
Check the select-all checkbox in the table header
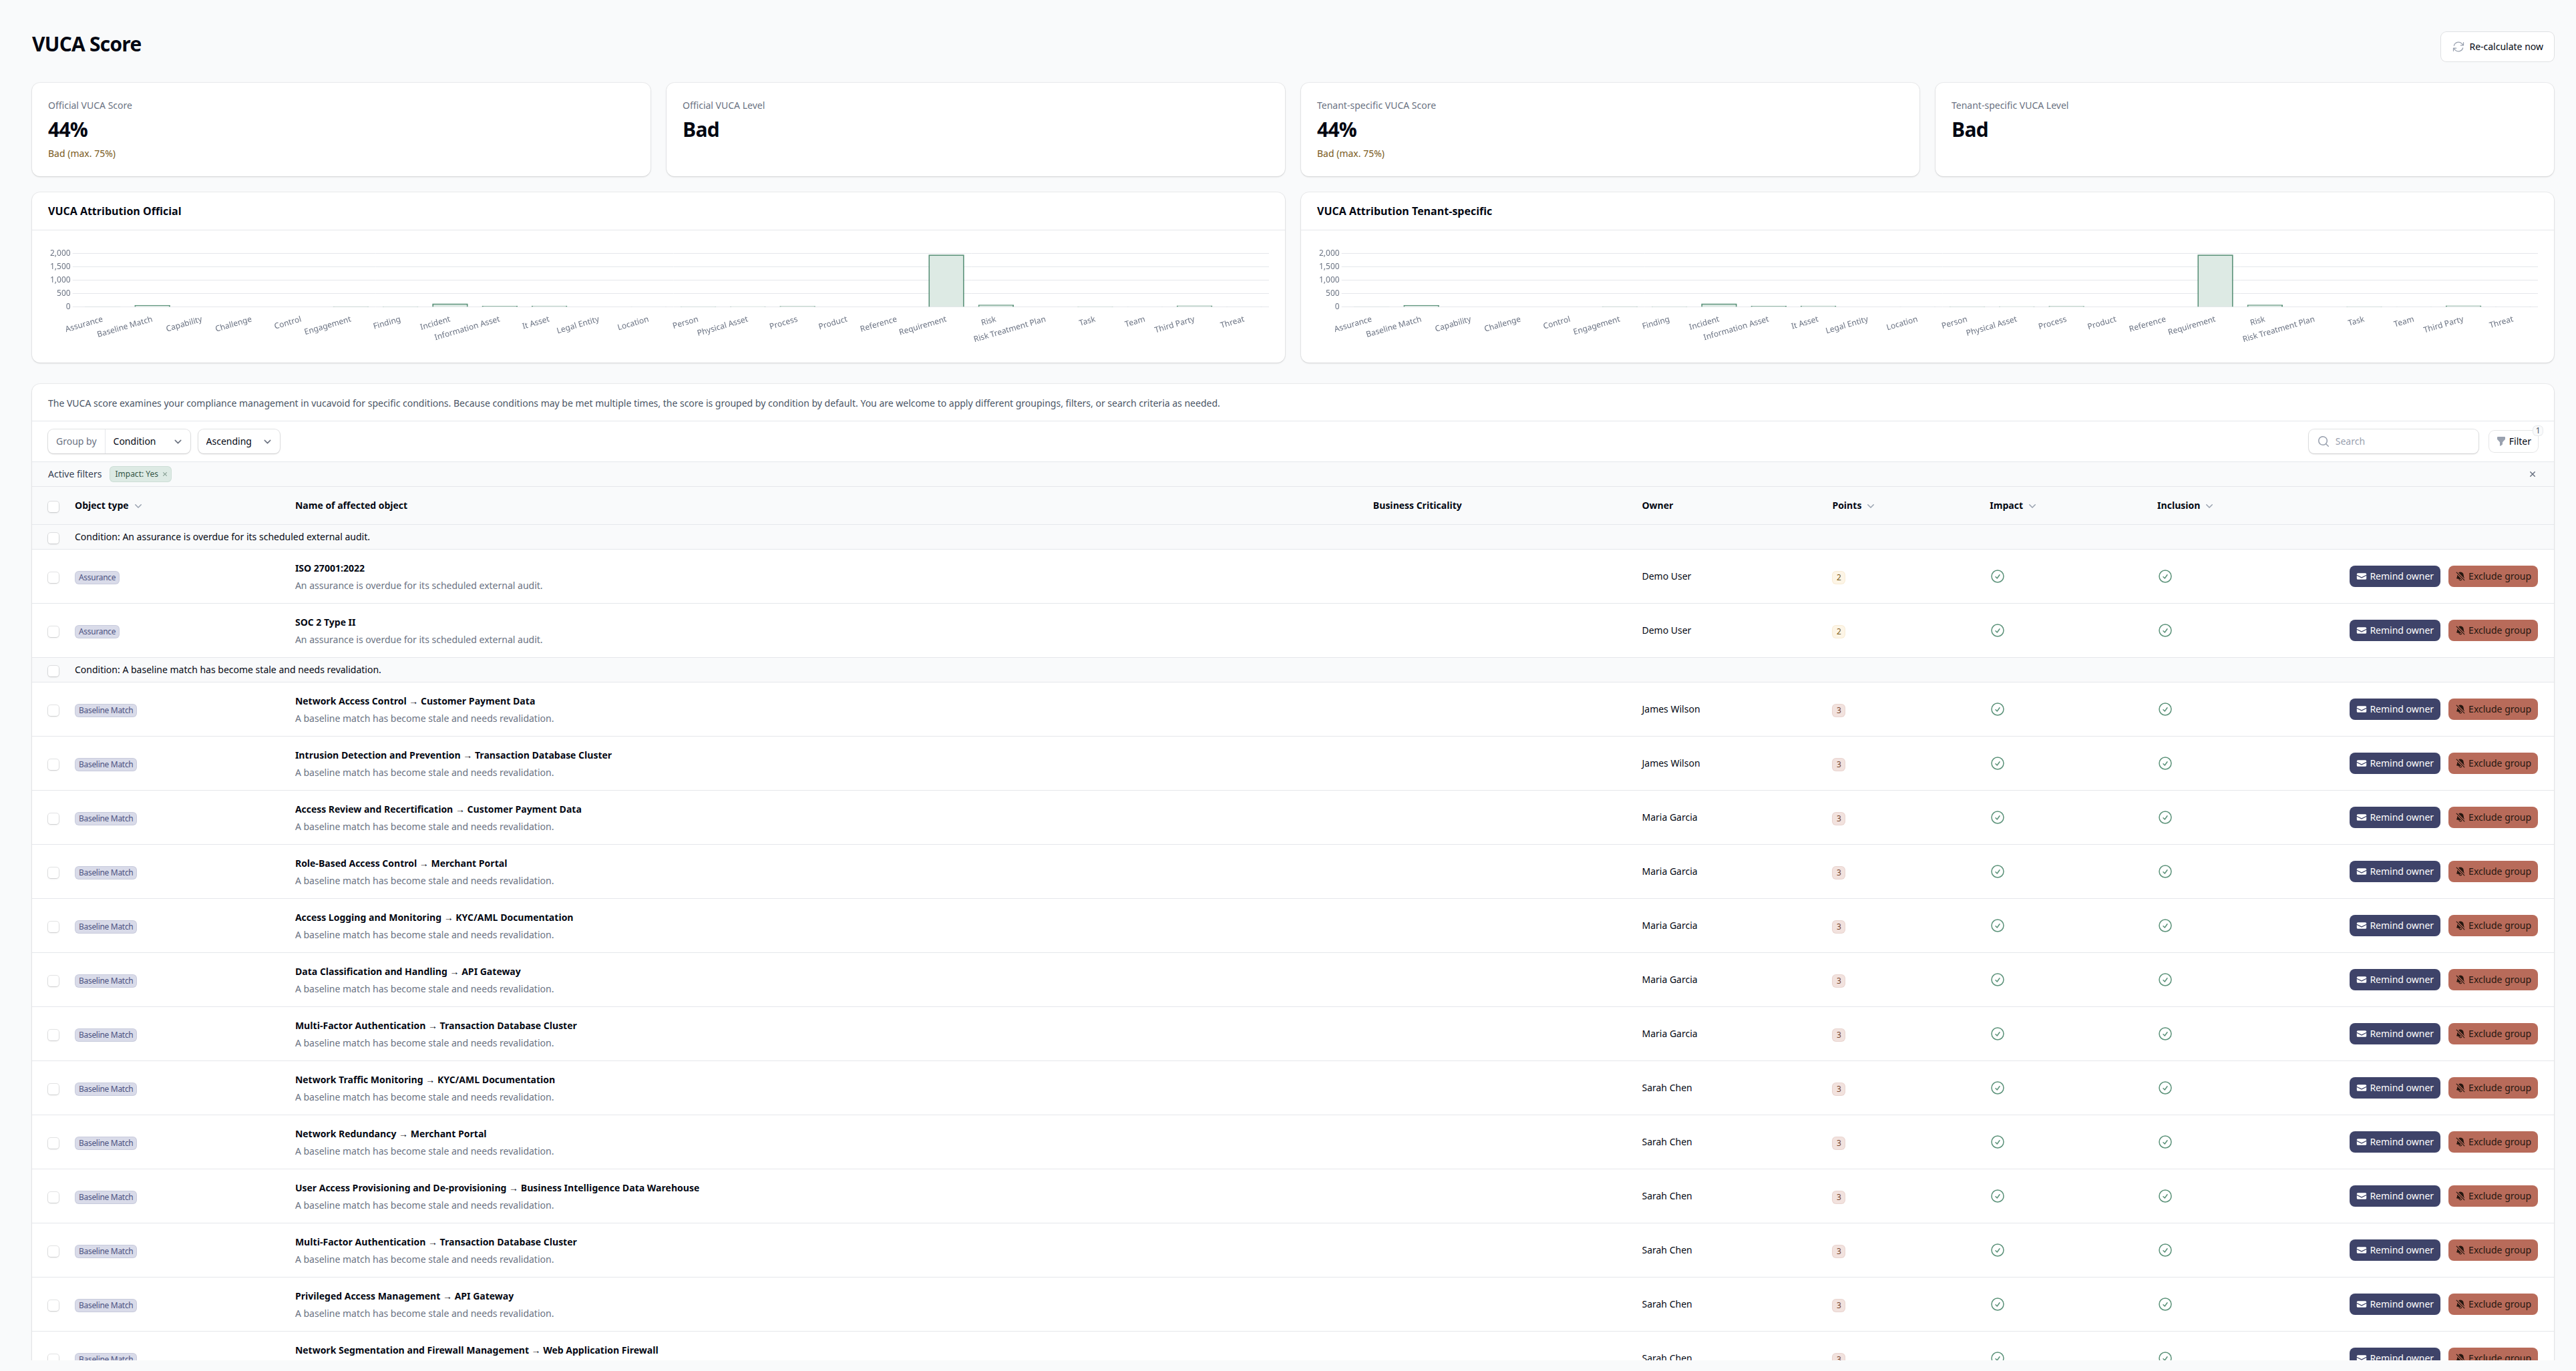tap(53, 507)
